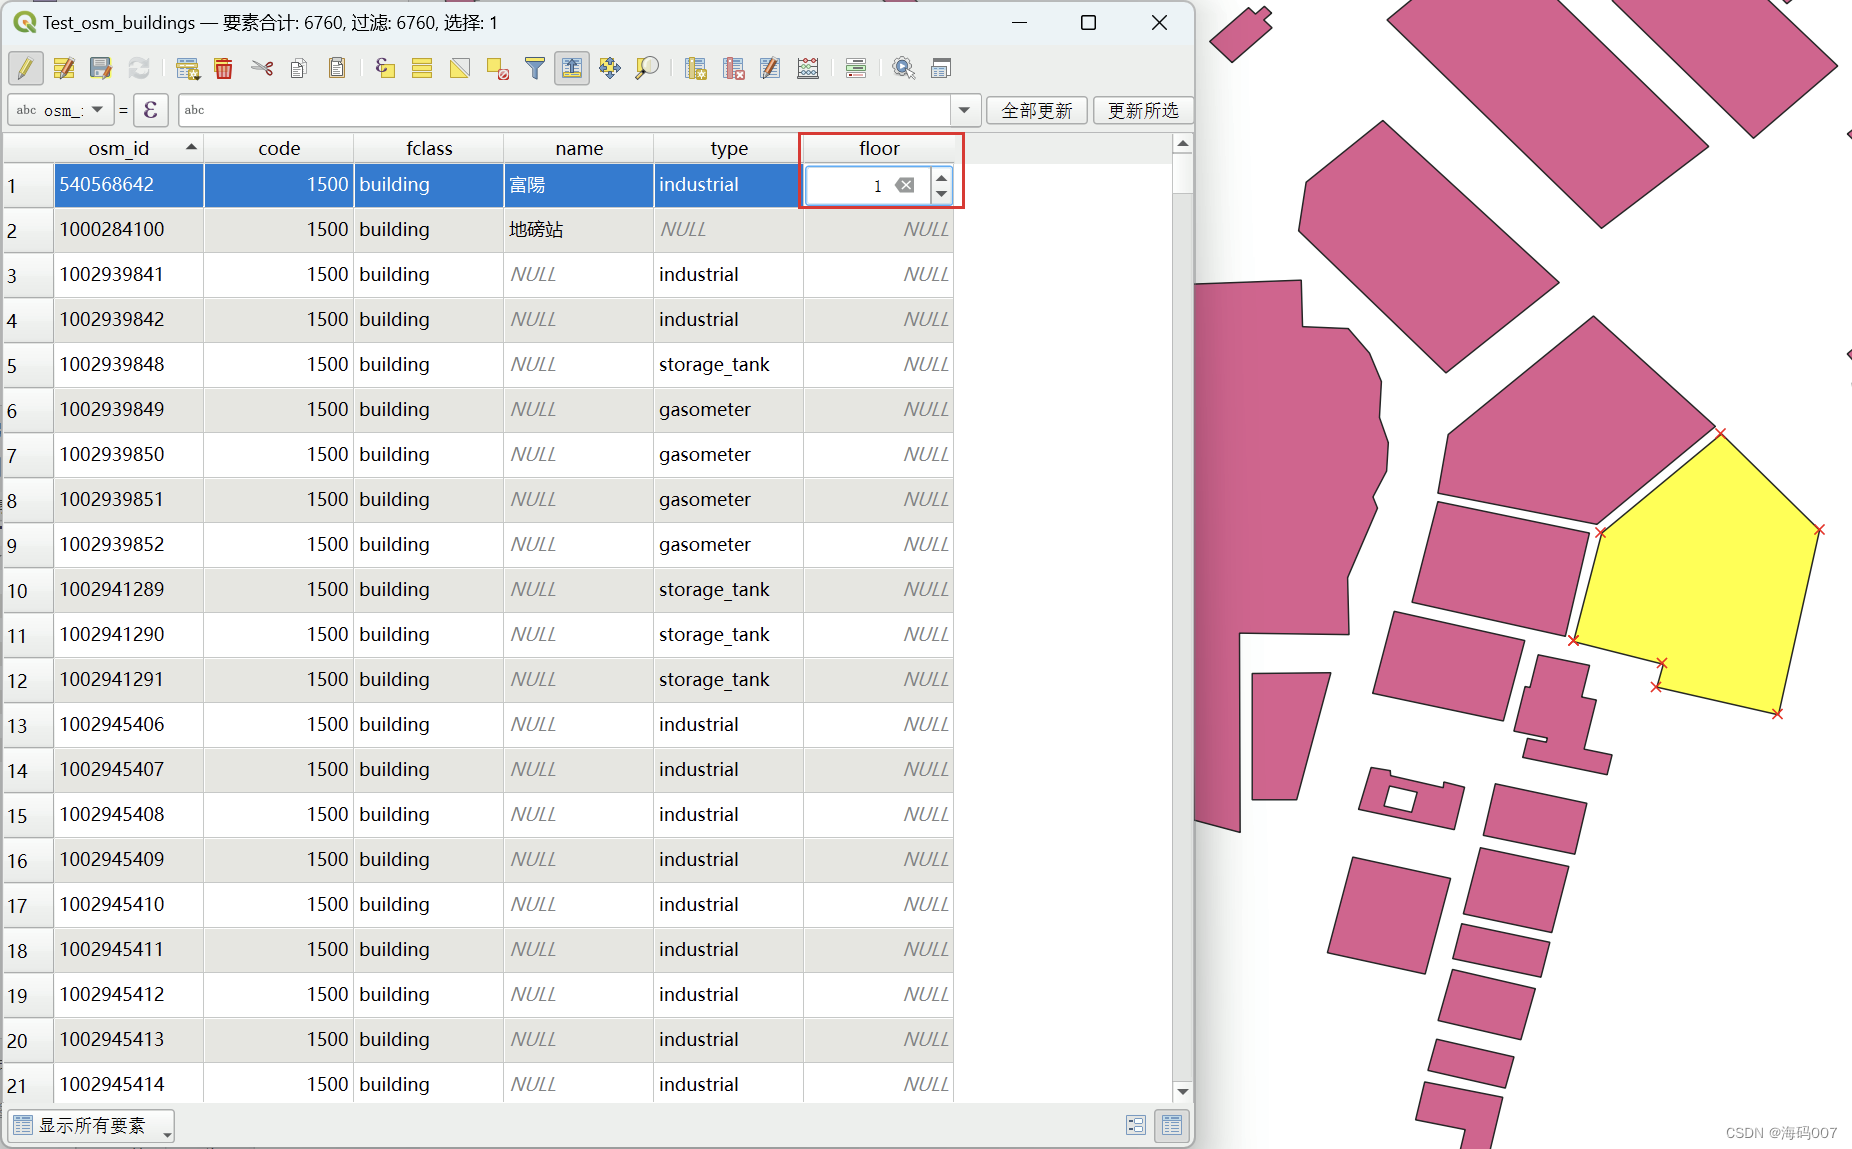Delete selected features with red trash icon
Screen dimensions: 1852x1149
224,68
